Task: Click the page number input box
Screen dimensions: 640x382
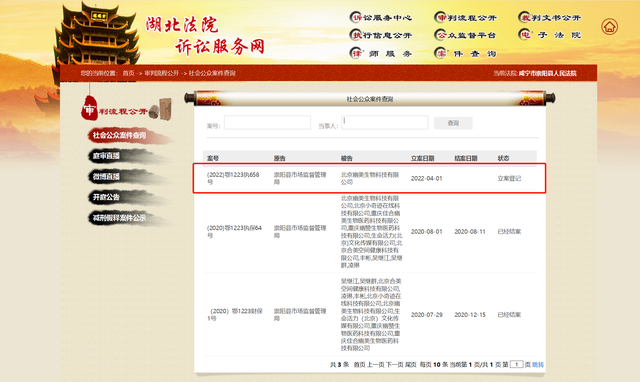Action: tap(516, 364)
